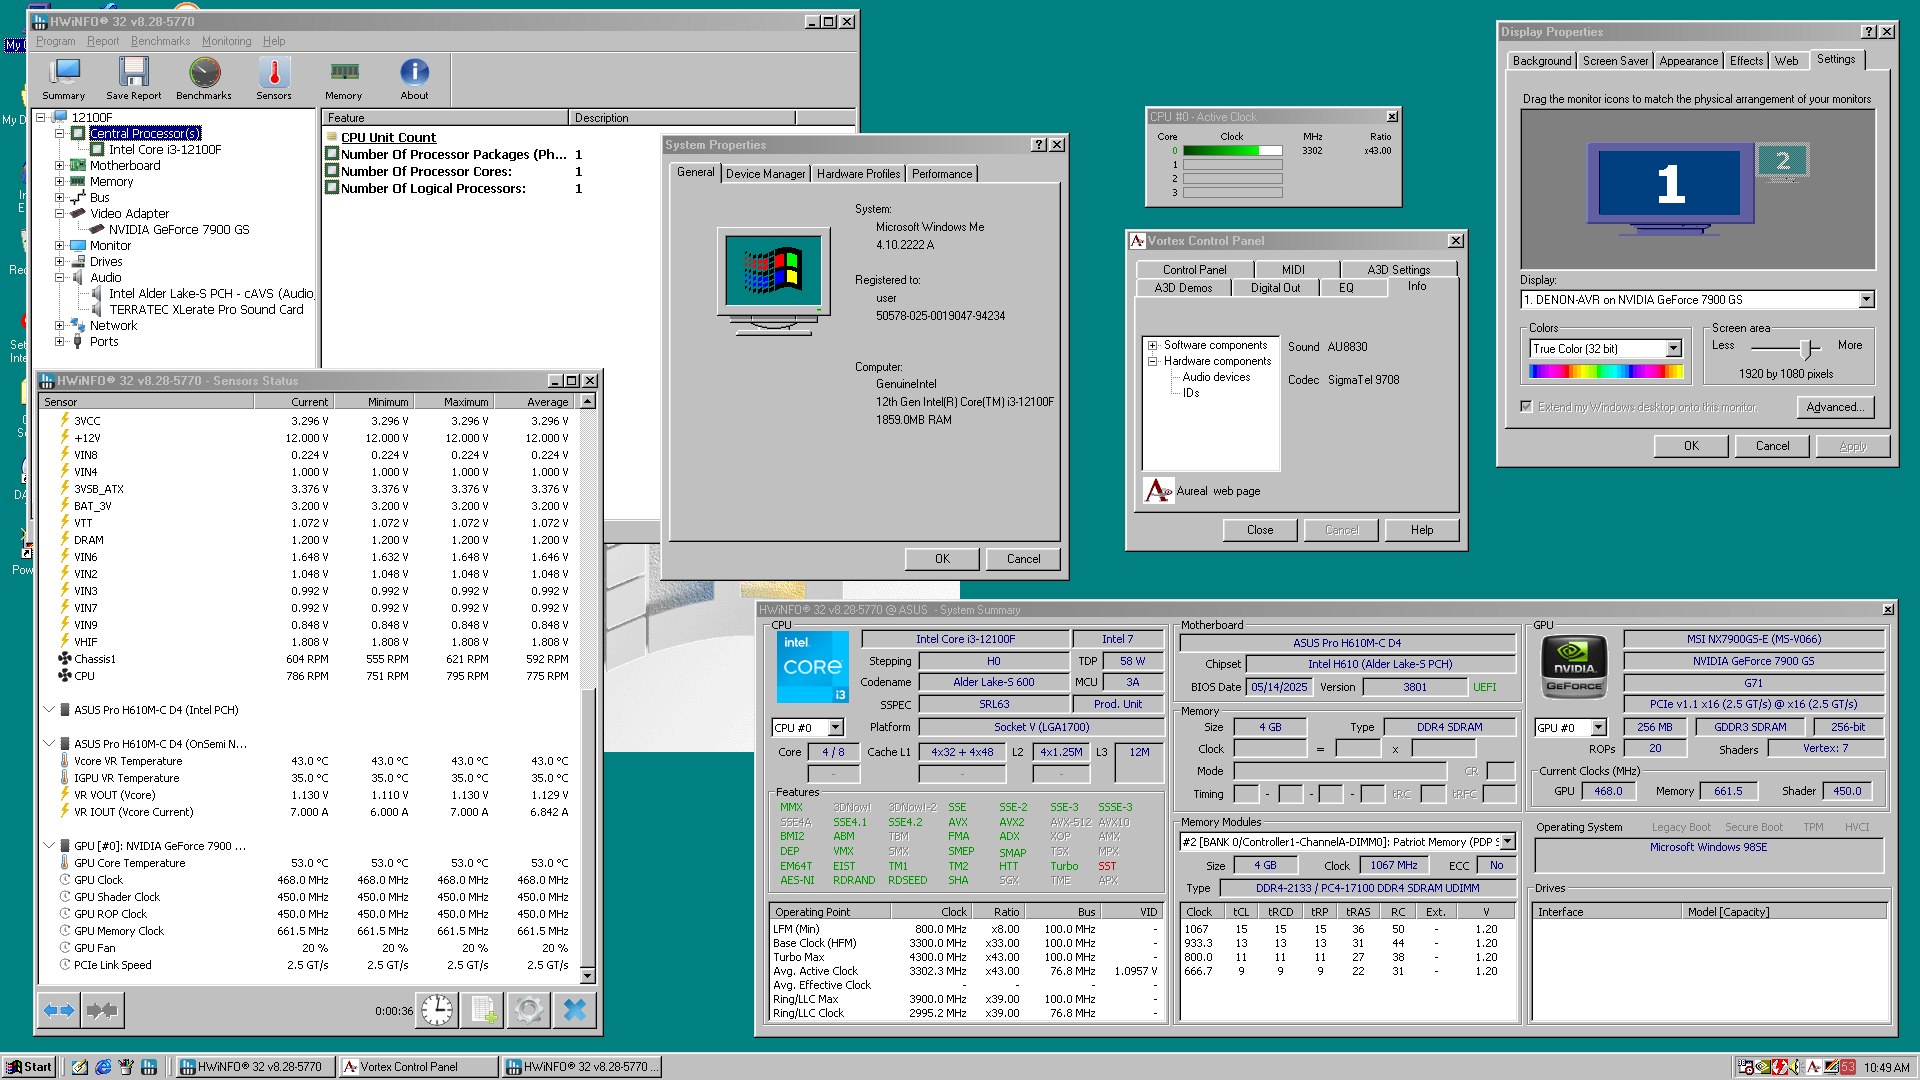1920x1080 pixels.
Task: Open the Monitoring menu
Action: pos(226,41)
